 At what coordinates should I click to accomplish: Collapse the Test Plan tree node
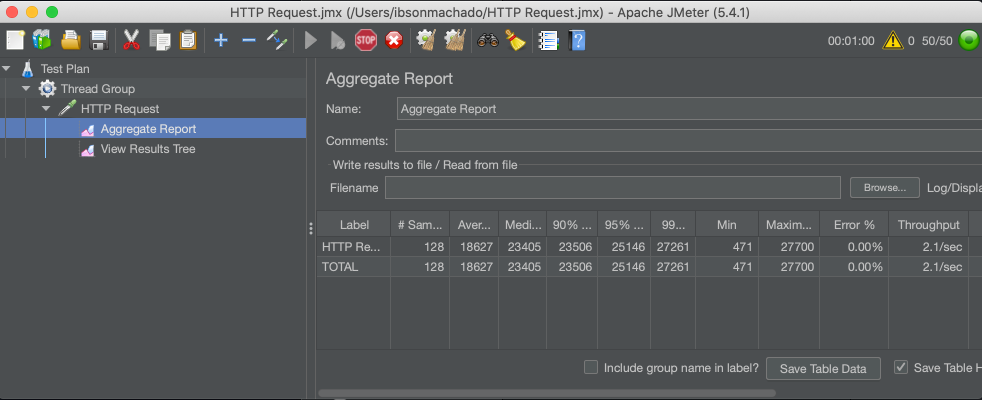[x=6, y=68]
